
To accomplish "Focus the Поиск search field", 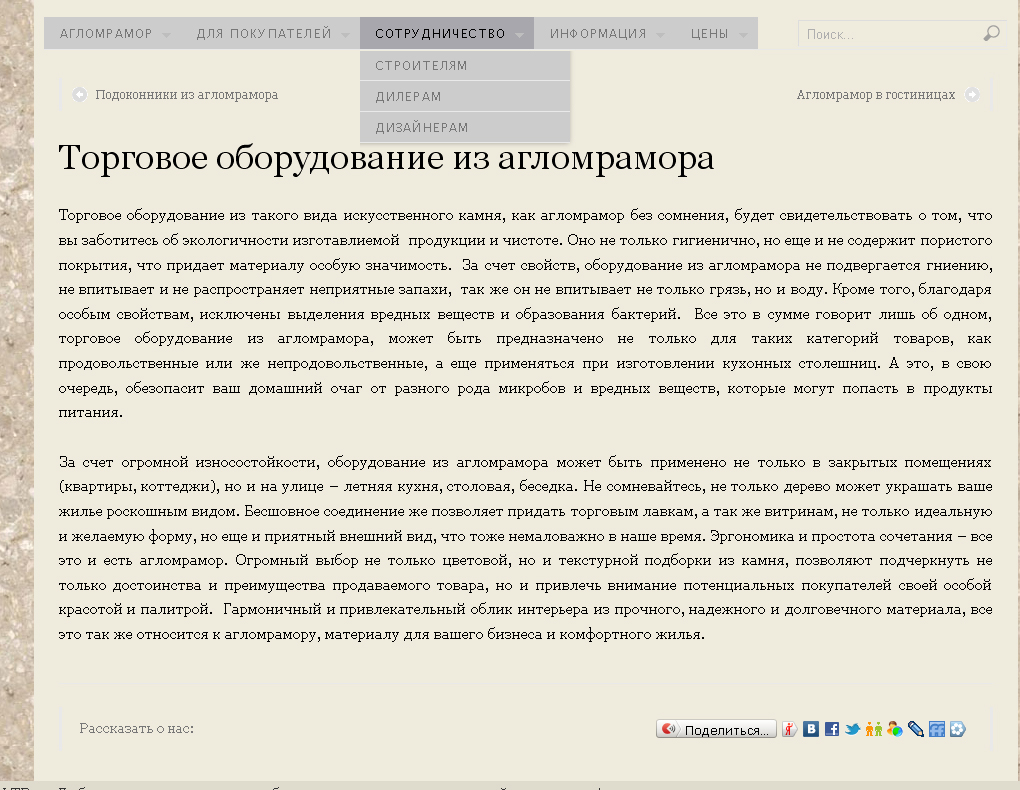I will click(x=890, y=34).
